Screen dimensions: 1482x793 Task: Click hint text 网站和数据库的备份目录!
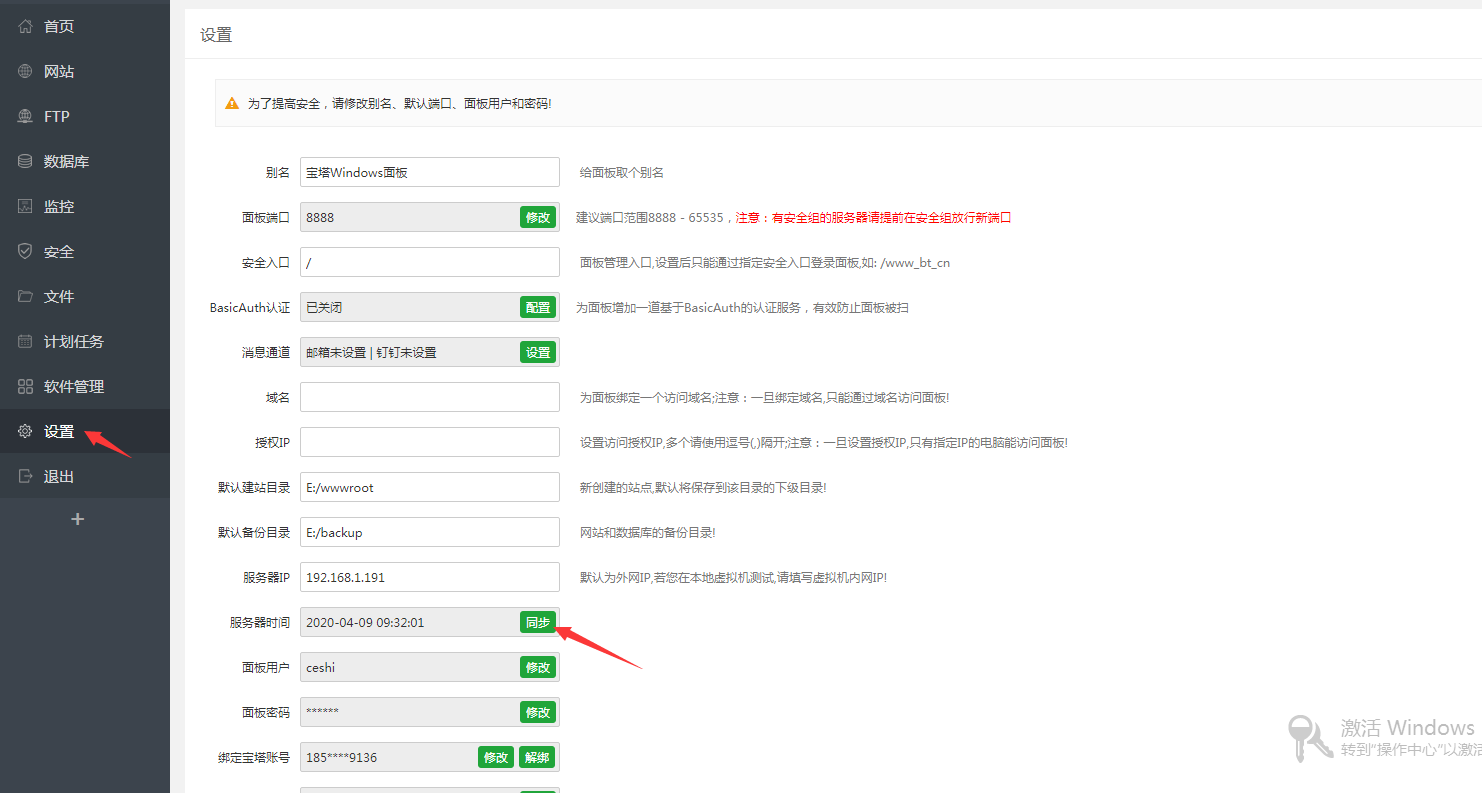[x=648, y=532]
